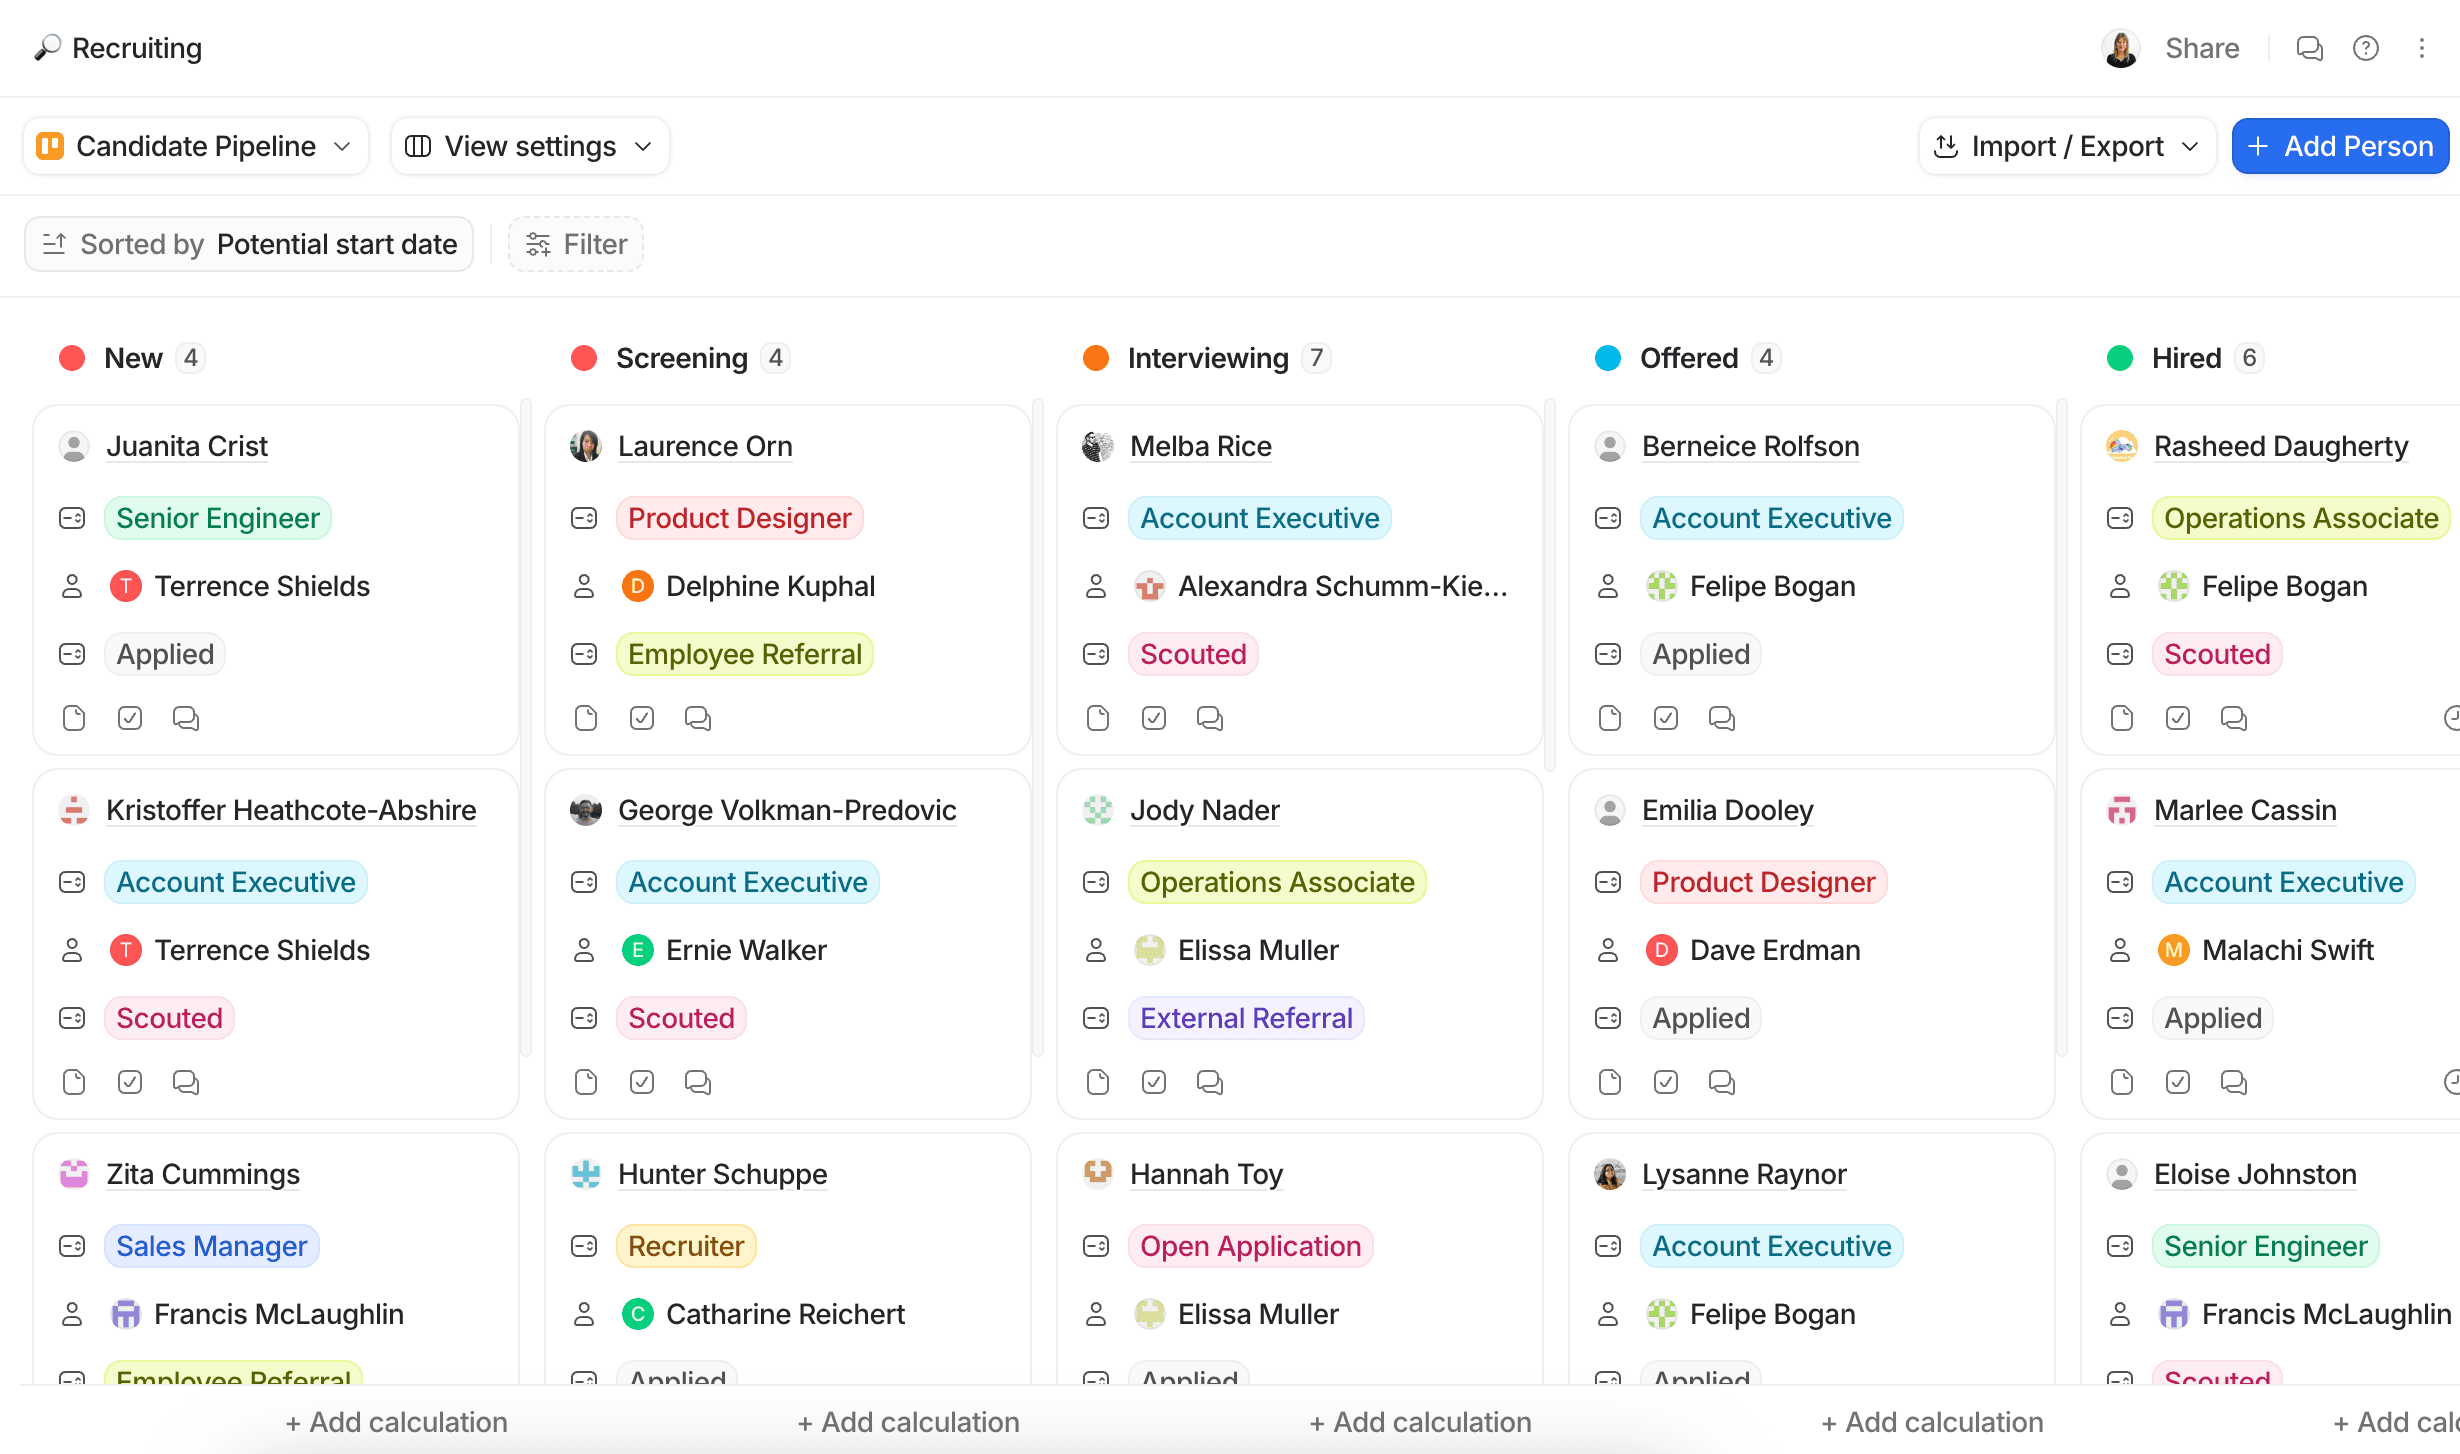Click the task checkbox on Emilia Dooley's card
Screen dimensions: 2460x1454
point(1665,1081)
